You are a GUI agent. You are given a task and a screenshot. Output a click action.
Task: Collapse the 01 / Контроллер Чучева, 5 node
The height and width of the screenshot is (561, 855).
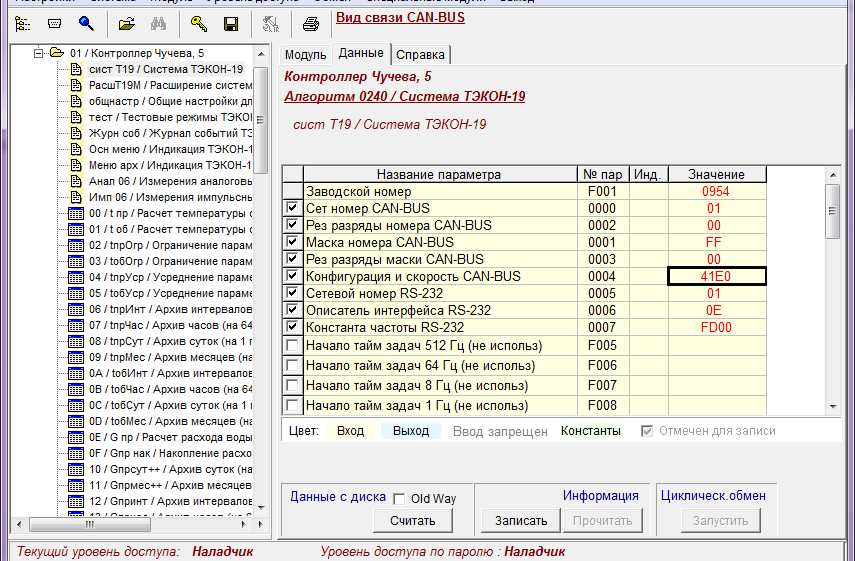pos(38,53)
